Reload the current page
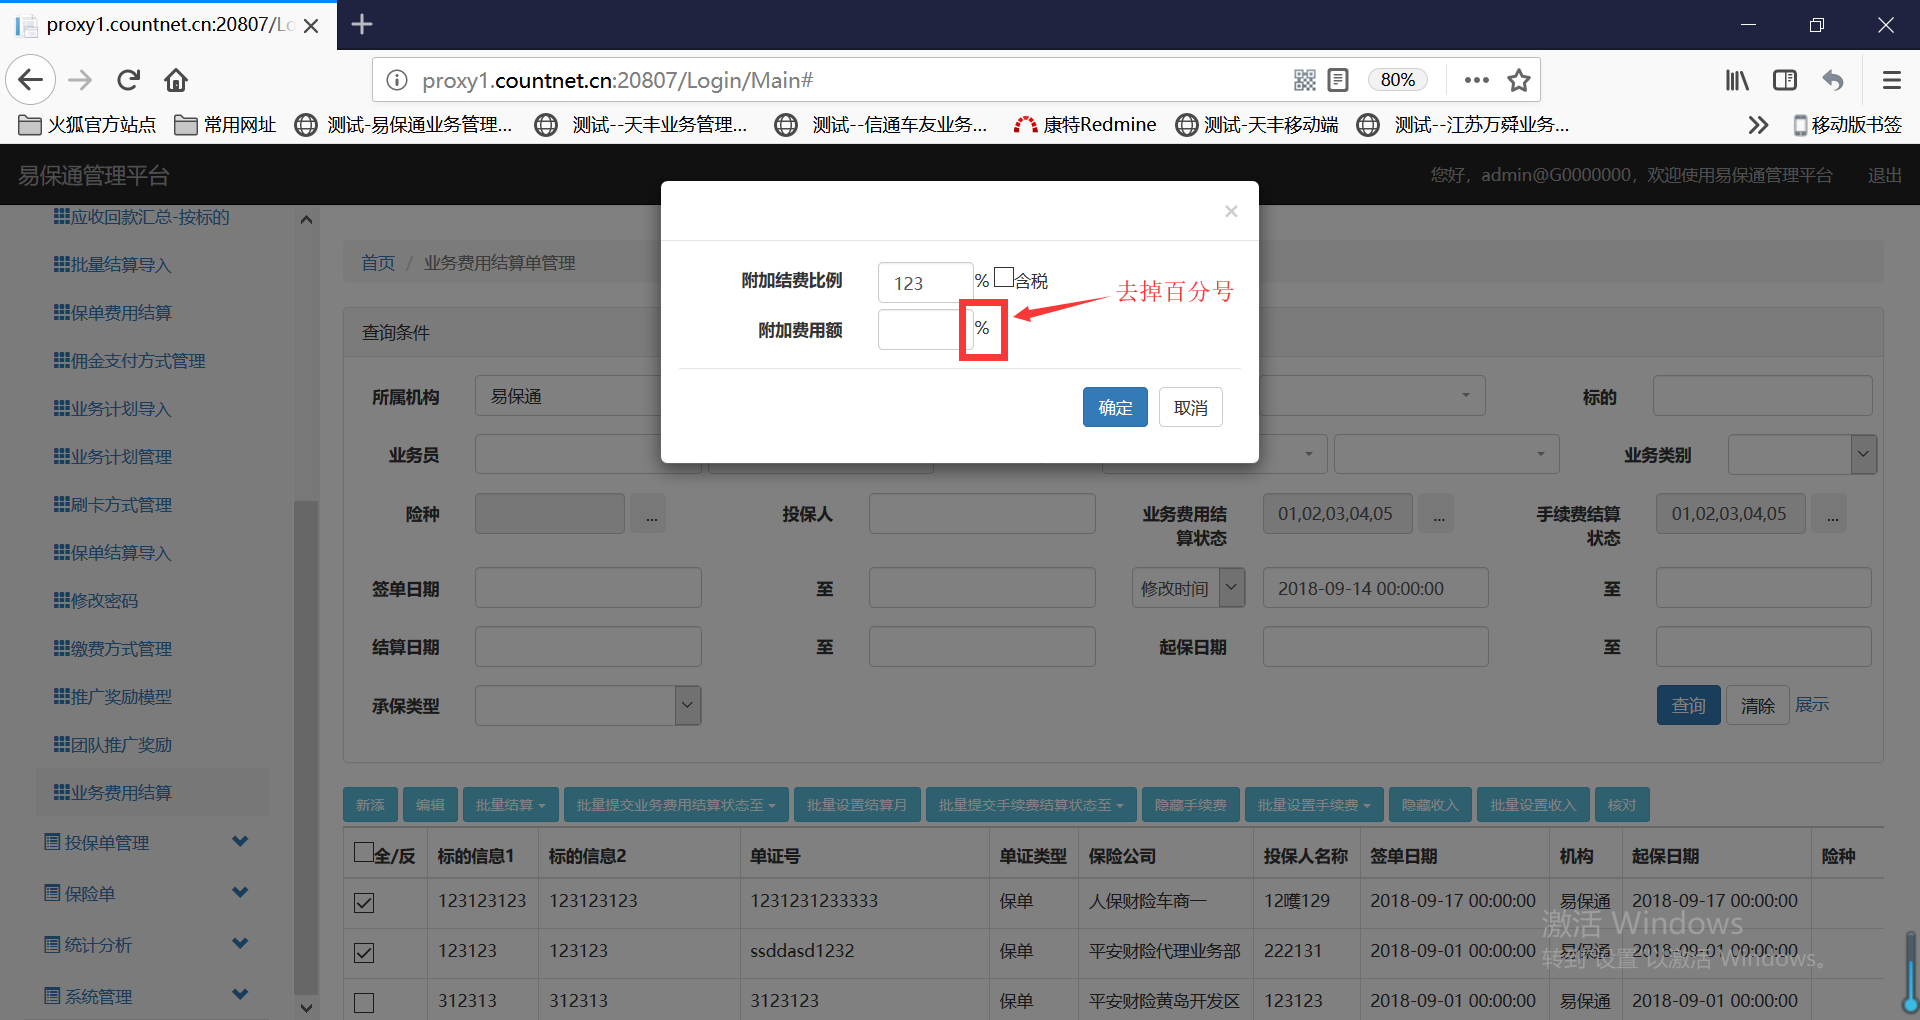 (128, 80)
